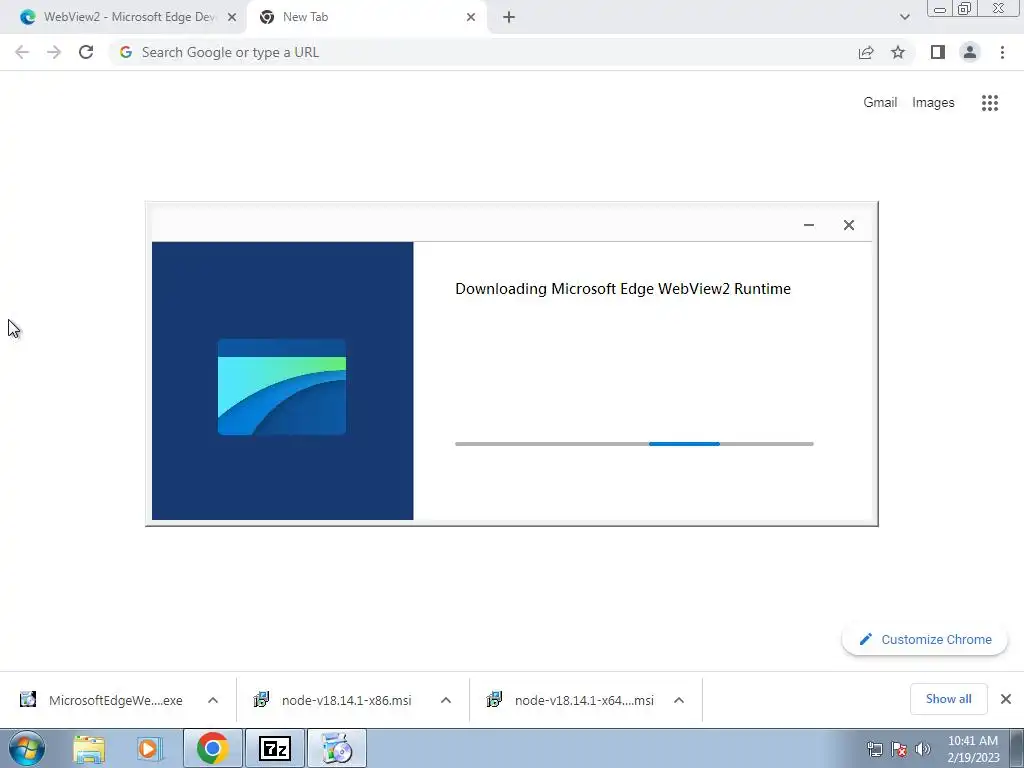This screenshot has width=1024, height=768.
Task: Click the WebView2 download progress bar
Action: pos(634,444)
